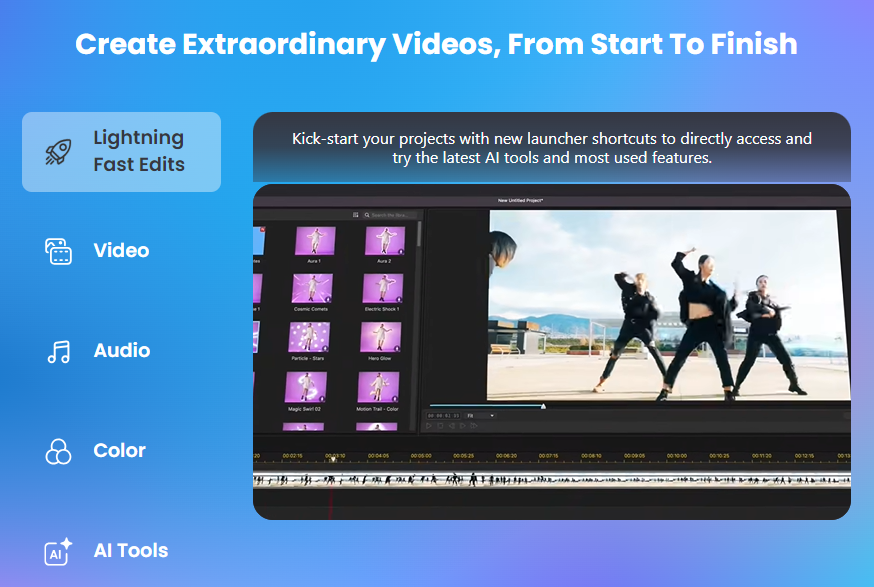Click the search the library field
Image resolution: width=874 pixels, height=587 pixels.
click(390, 215)
